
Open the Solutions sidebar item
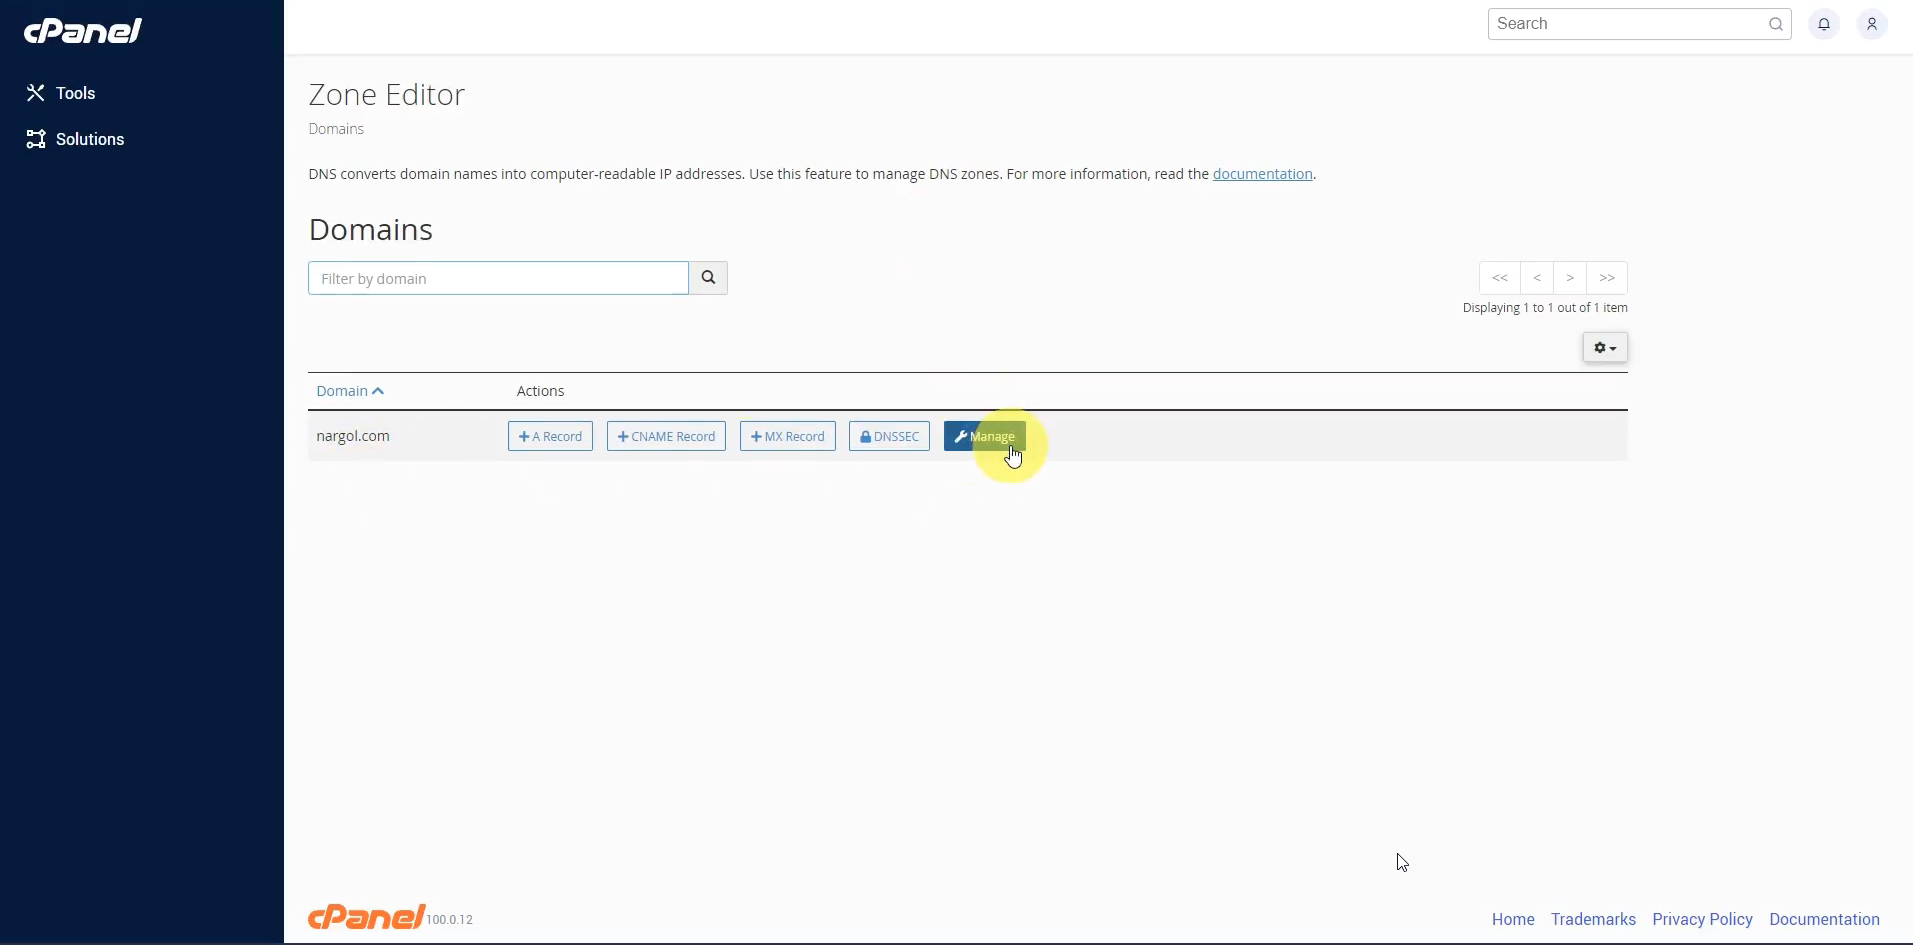point(76,139)
